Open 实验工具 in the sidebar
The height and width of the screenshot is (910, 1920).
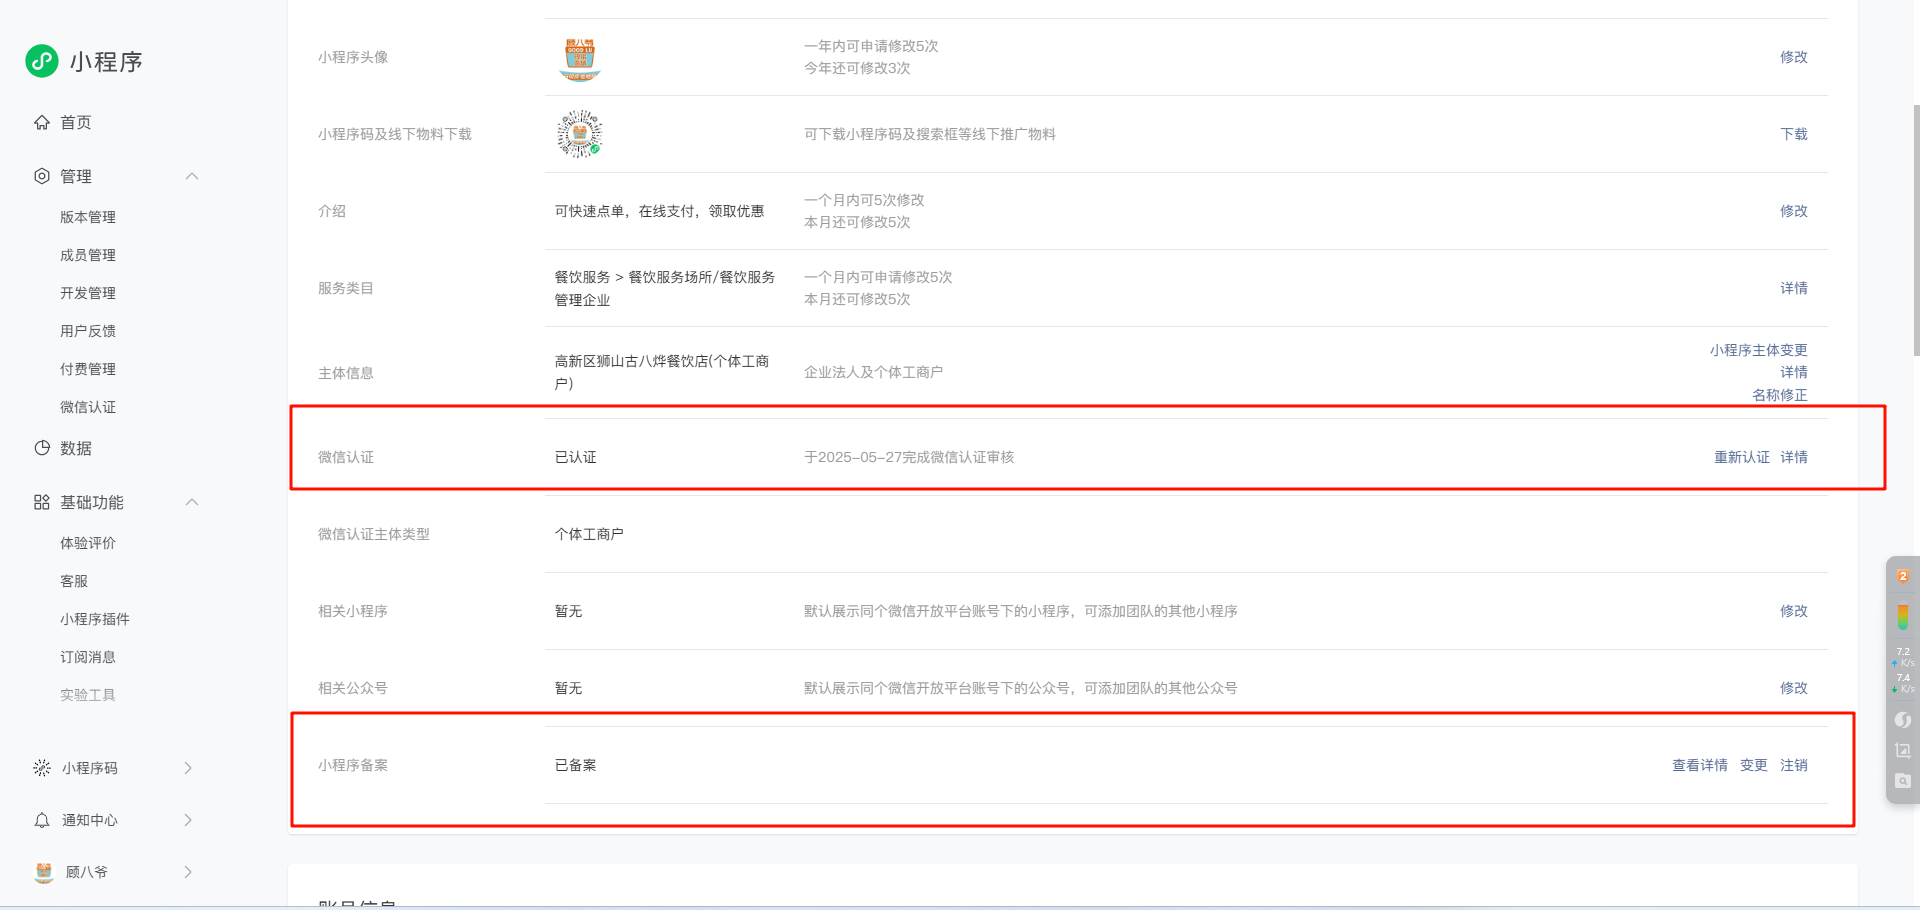(88, 695)
